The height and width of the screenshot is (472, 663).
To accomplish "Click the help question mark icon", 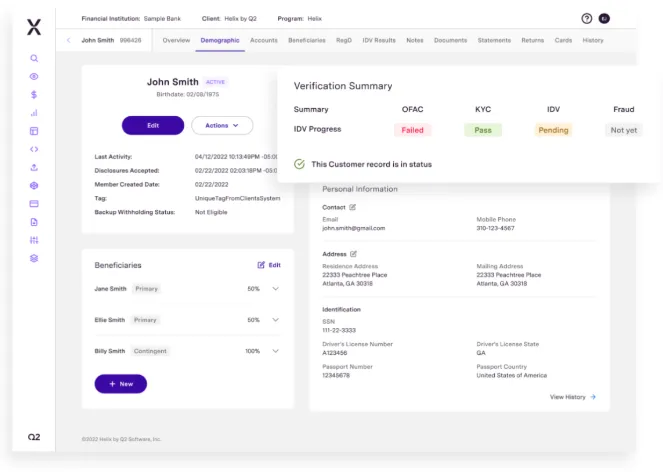I will pos(587,18).
